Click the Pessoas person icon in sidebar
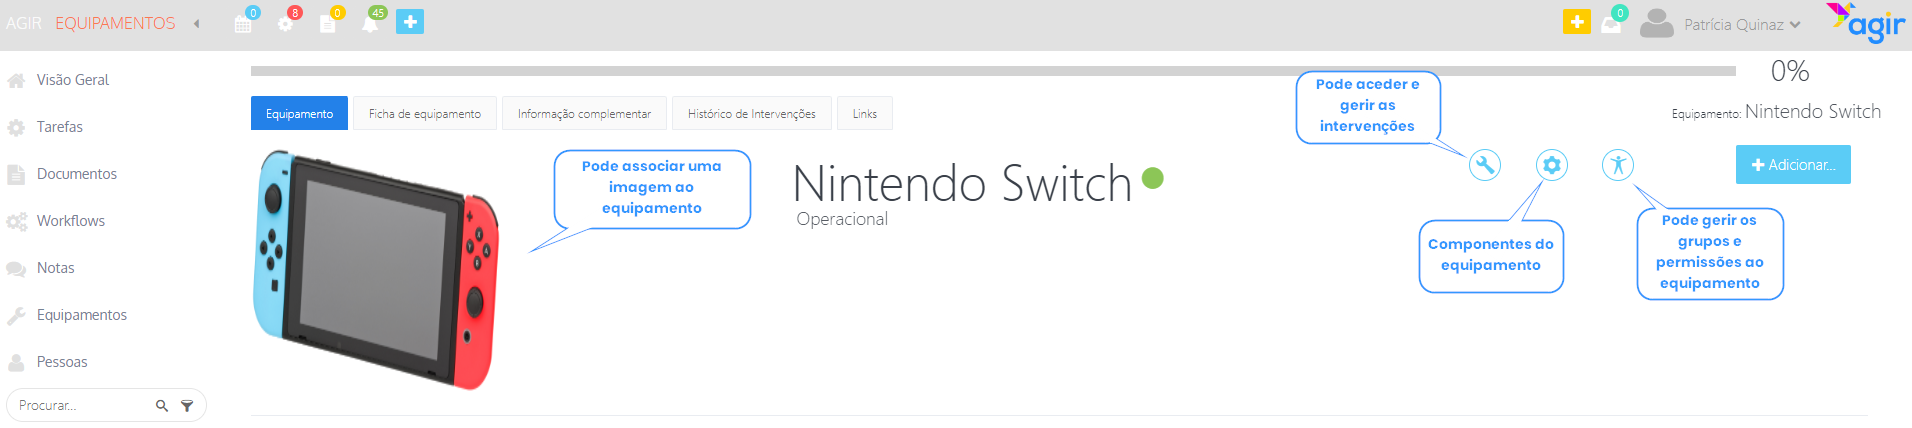Screen dimensions: 1912x428 click(16, 362)
